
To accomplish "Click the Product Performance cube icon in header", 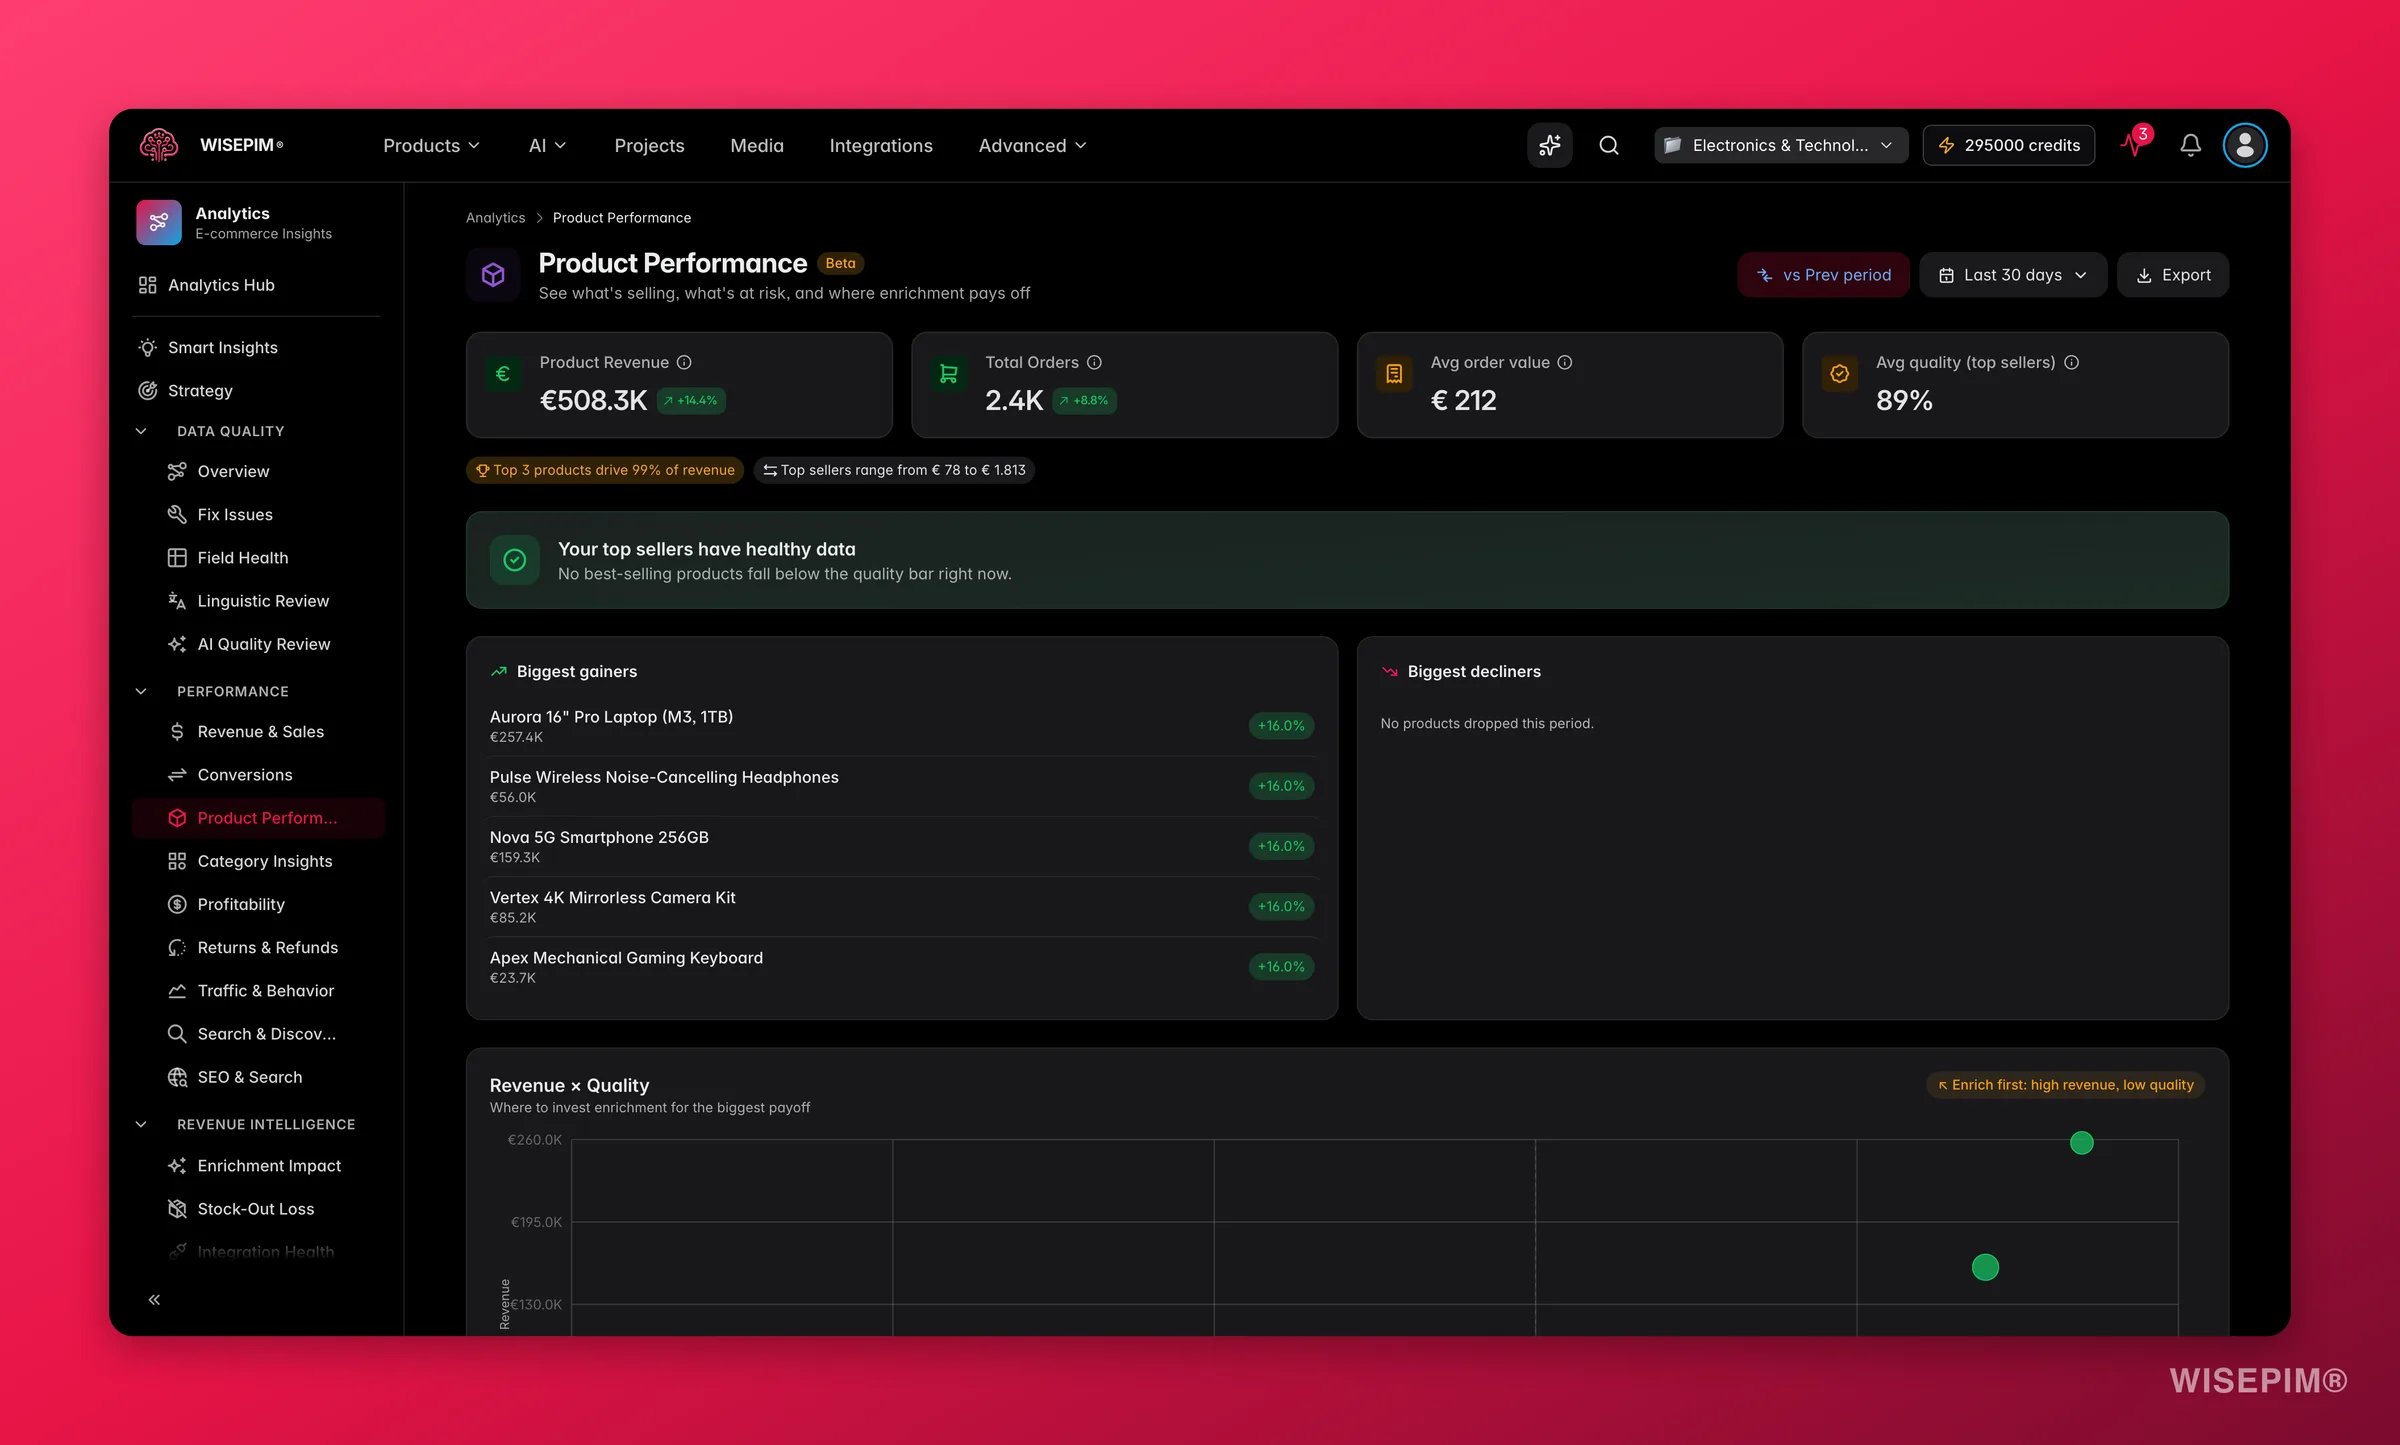I will (x=493, y=274).
